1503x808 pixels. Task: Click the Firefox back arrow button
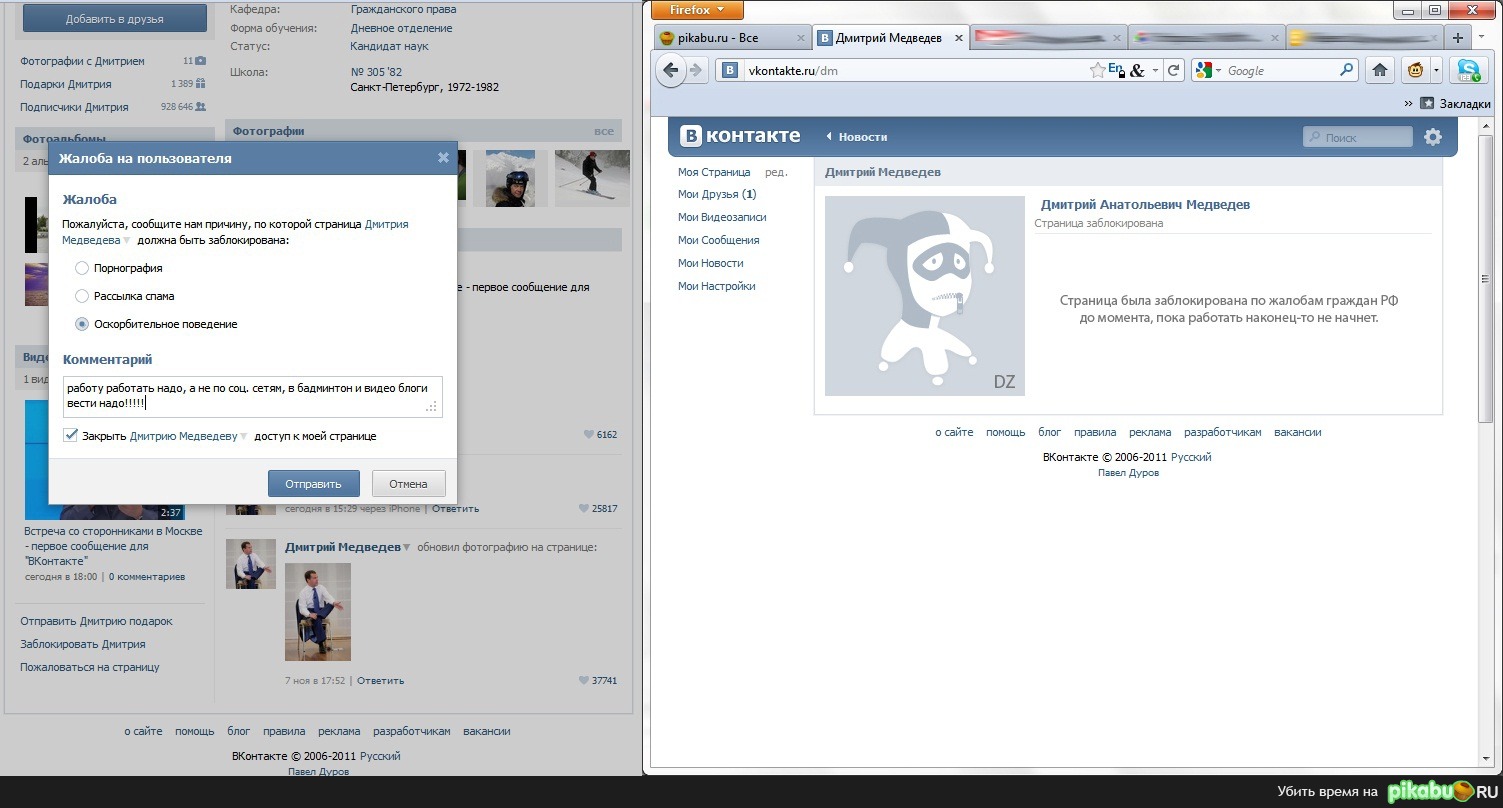point(671,70)
